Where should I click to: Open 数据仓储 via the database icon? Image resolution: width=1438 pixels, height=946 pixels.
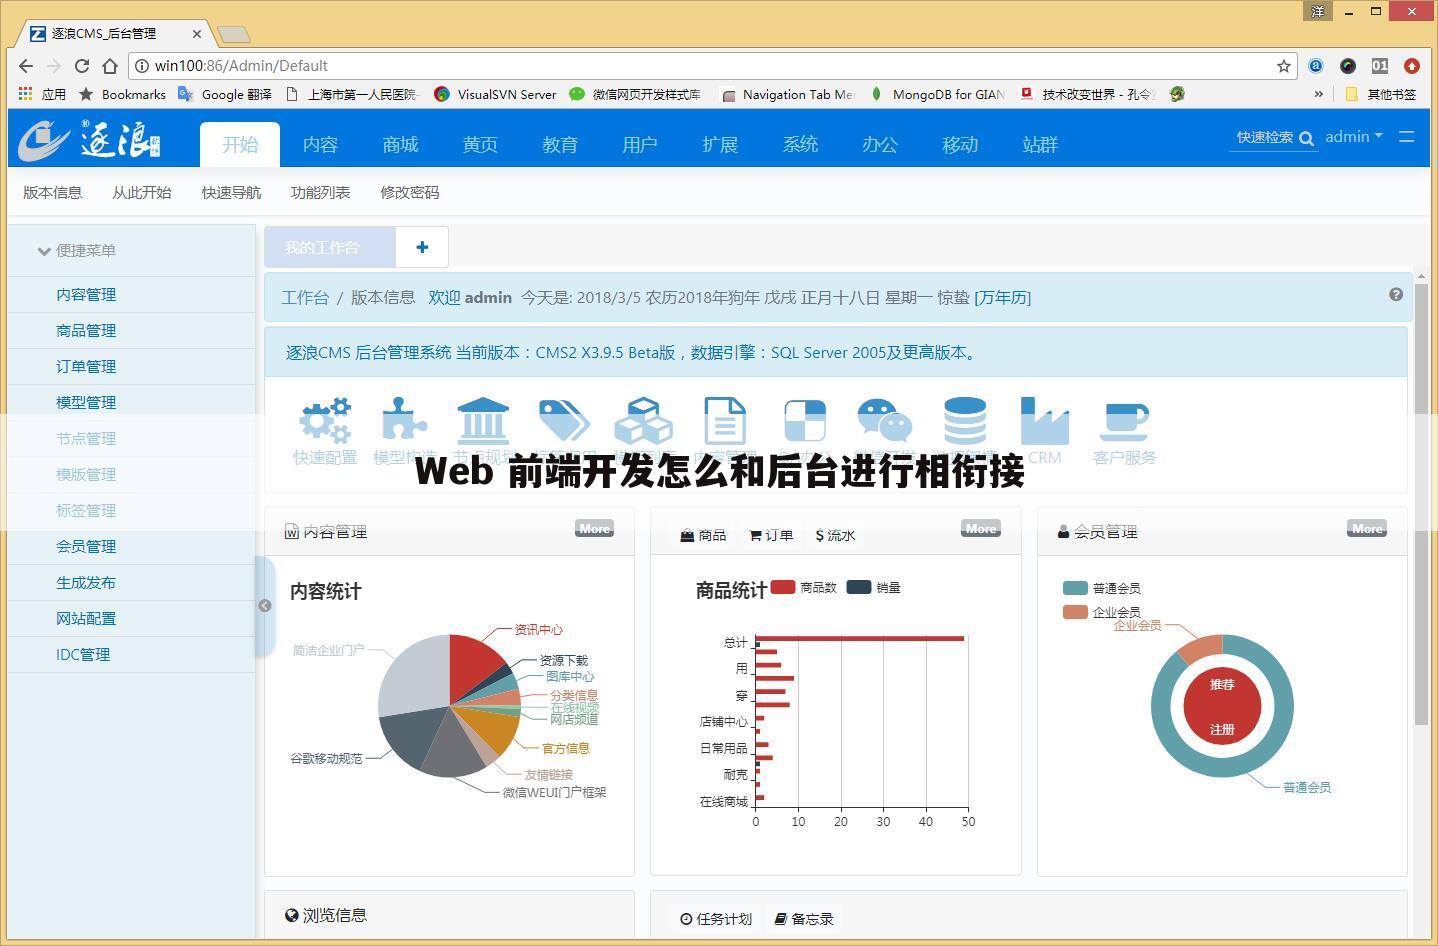[964, 420]
